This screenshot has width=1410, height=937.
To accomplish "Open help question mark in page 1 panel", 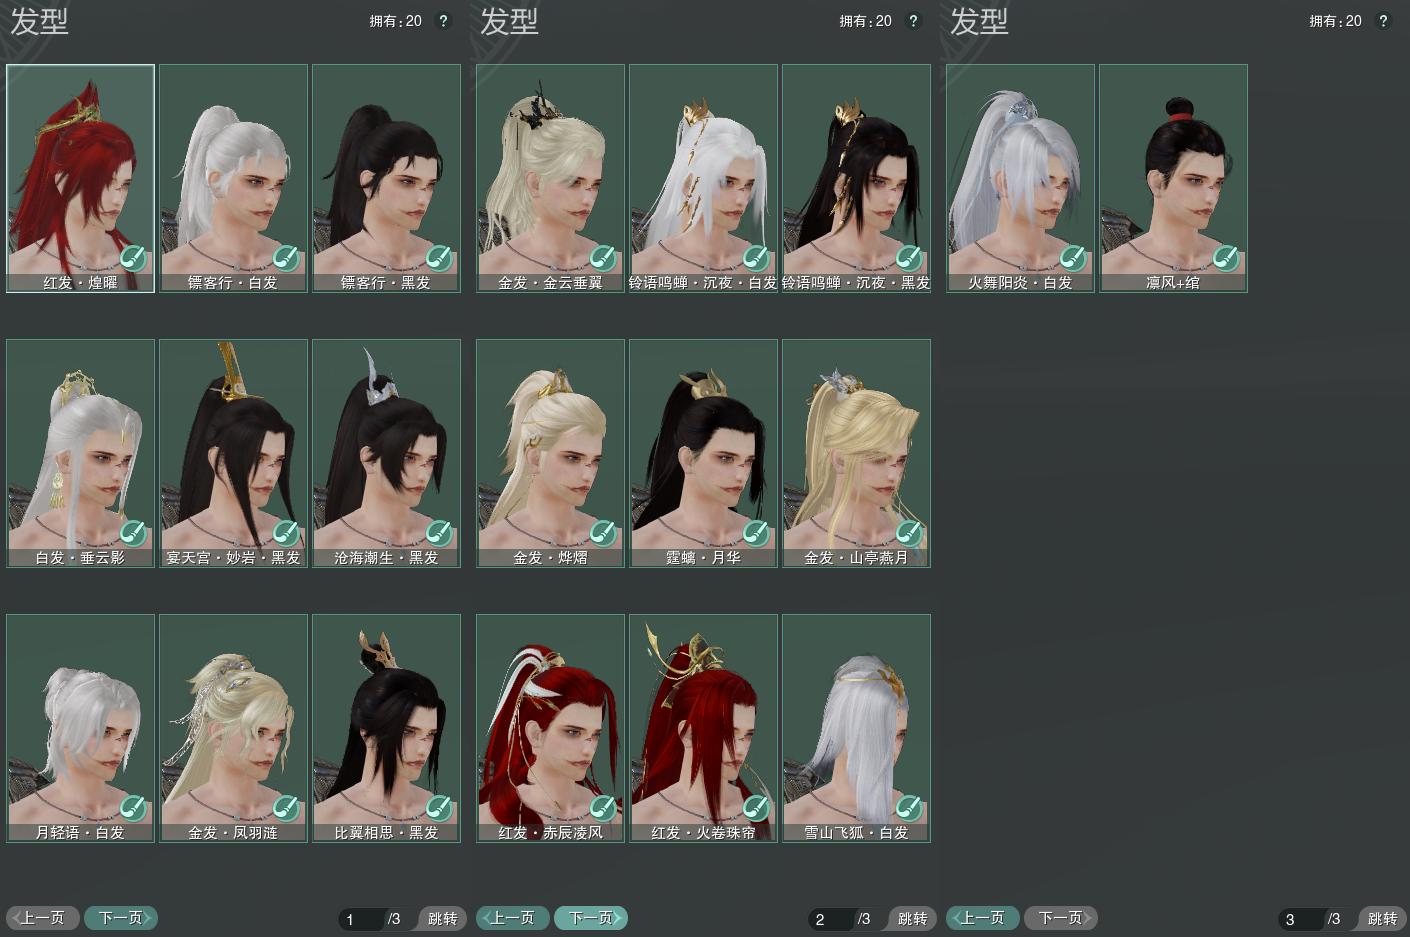I will [443, 21].
